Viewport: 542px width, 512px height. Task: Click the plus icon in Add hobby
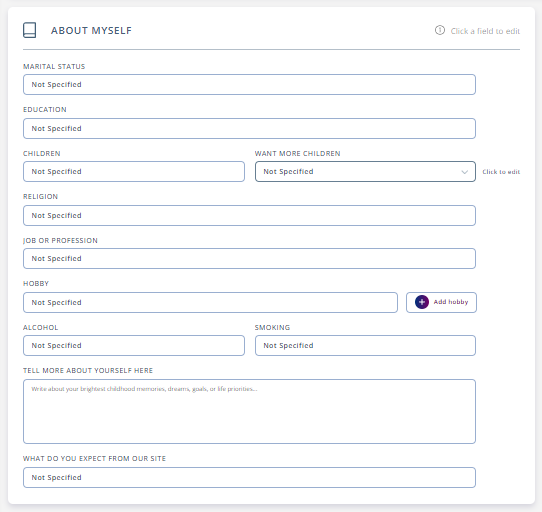(422, 302)
